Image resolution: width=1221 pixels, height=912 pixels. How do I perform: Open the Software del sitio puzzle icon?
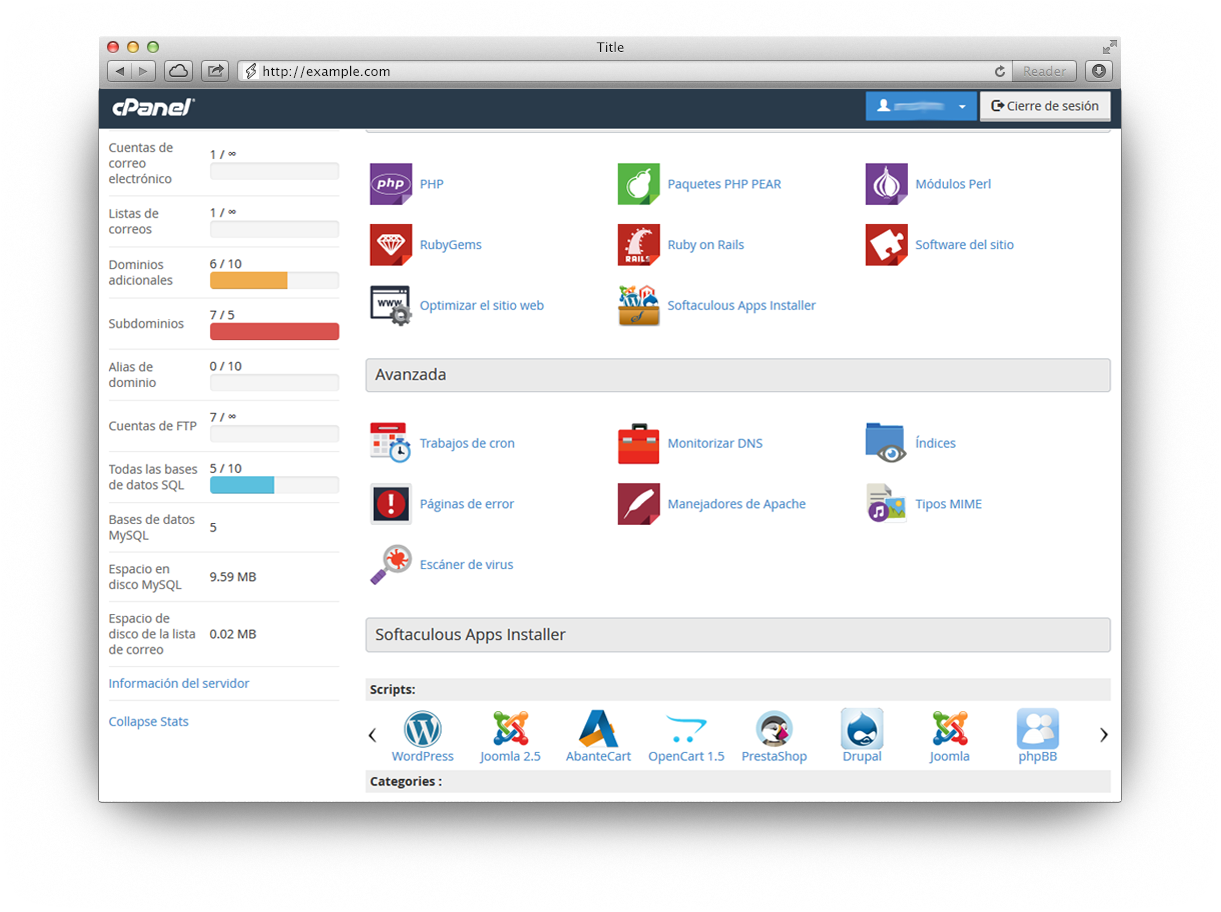pos(886,245)
